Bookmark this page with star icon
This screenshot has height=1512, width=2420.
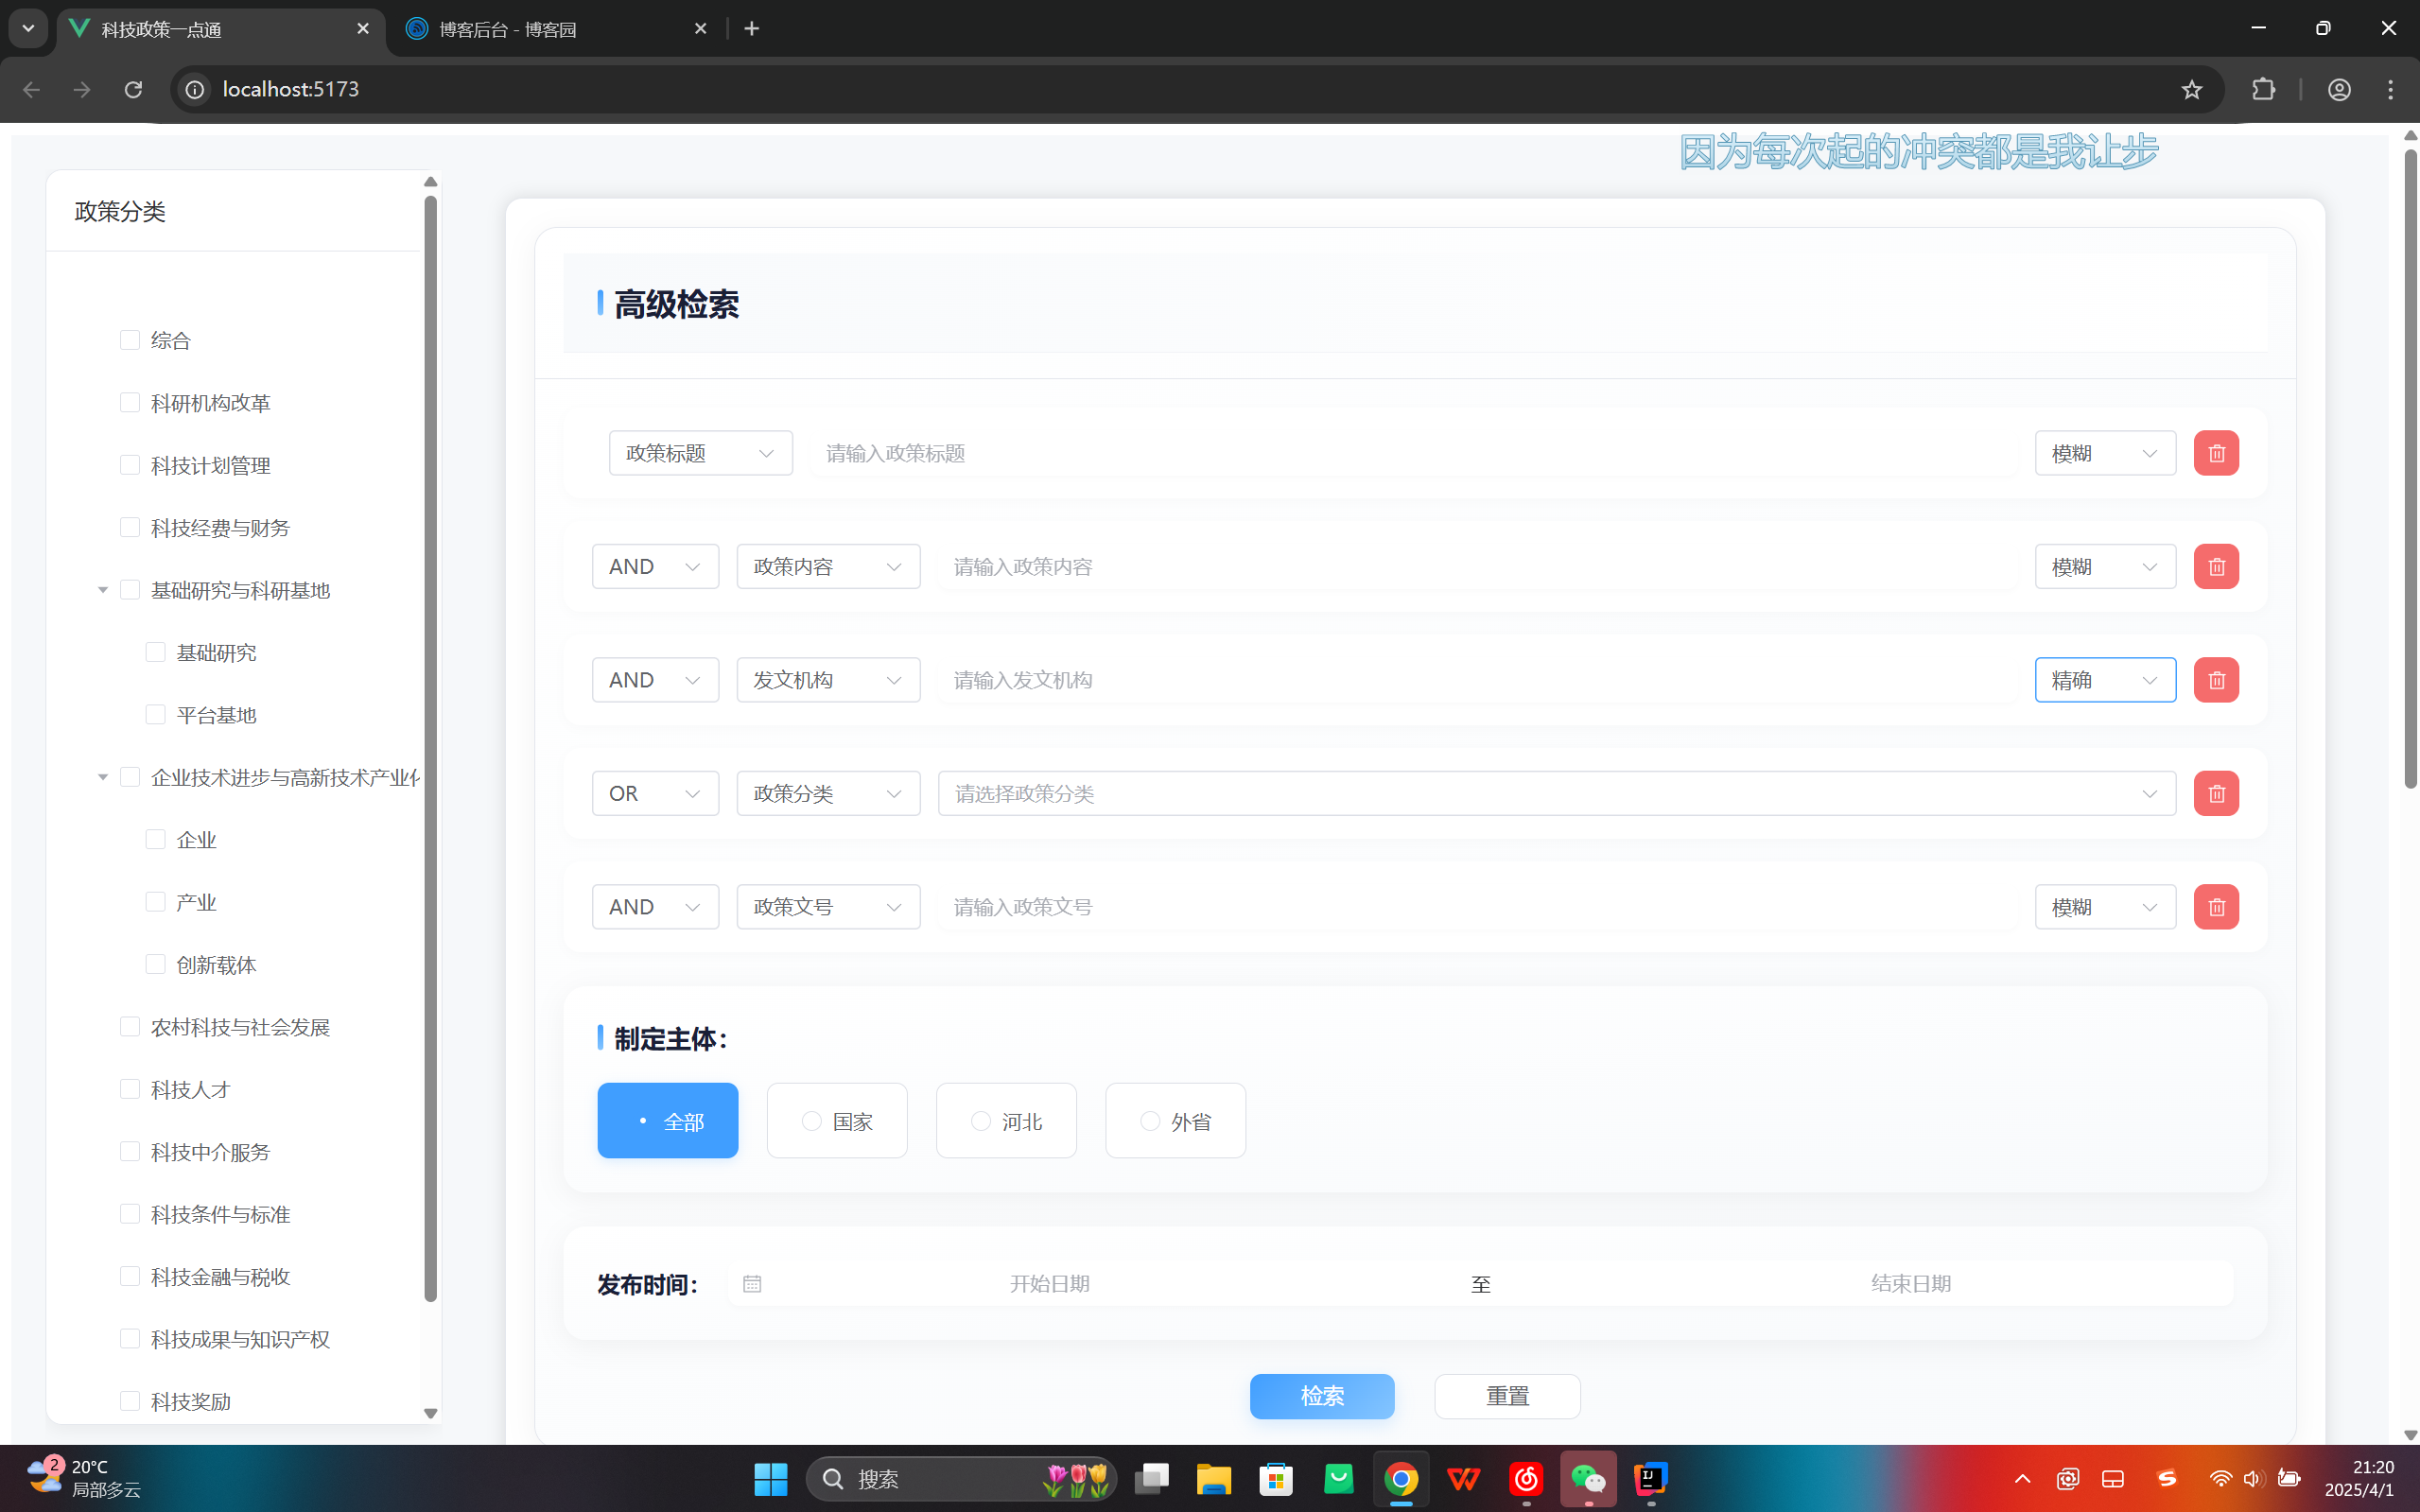[x=2191, y=90]
